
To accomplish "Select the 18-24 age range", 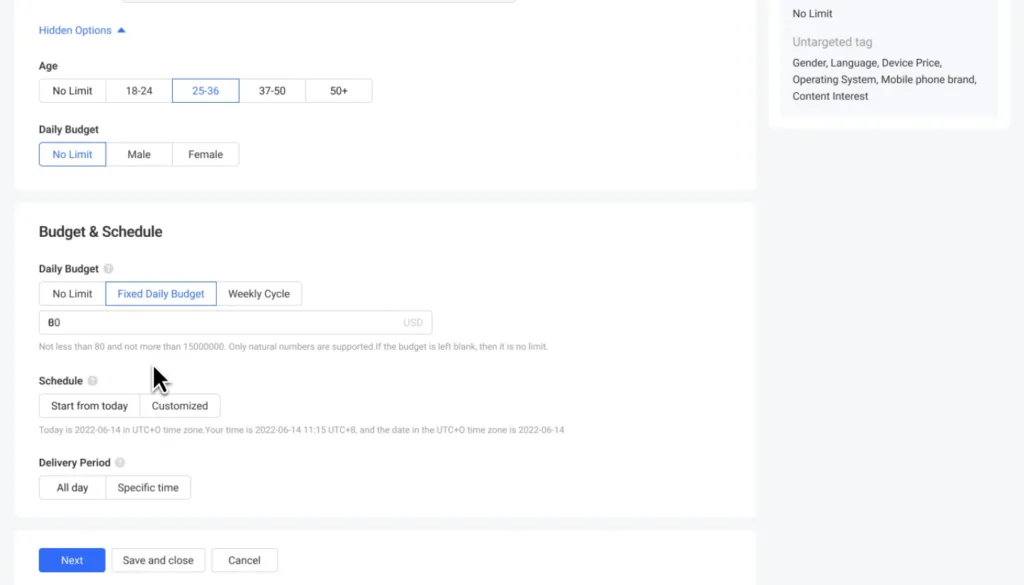I will click(139, 91).
